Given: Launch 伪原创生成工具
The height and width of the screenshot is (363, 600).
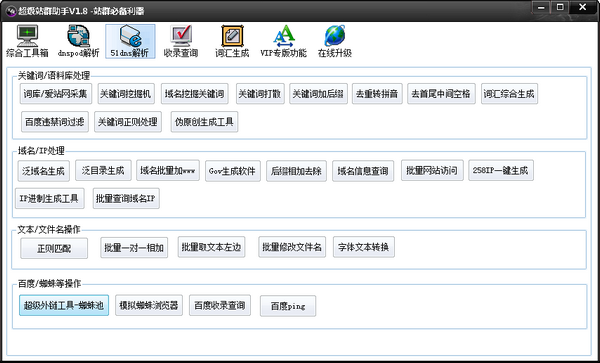Looking at the screenshot, I should 204,122.
